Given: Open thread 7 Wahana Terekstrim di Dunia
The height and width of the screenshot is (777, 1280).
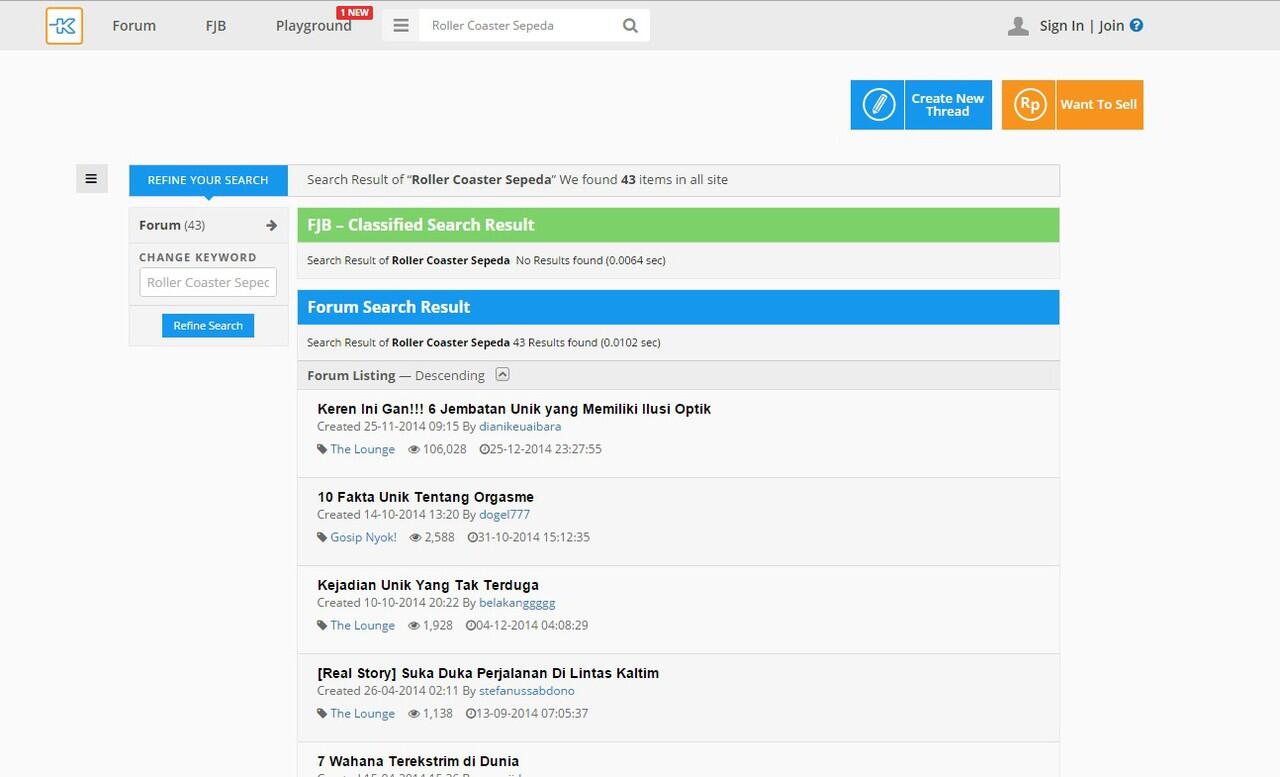Looking at the screenshot, I should pos(418,761).
